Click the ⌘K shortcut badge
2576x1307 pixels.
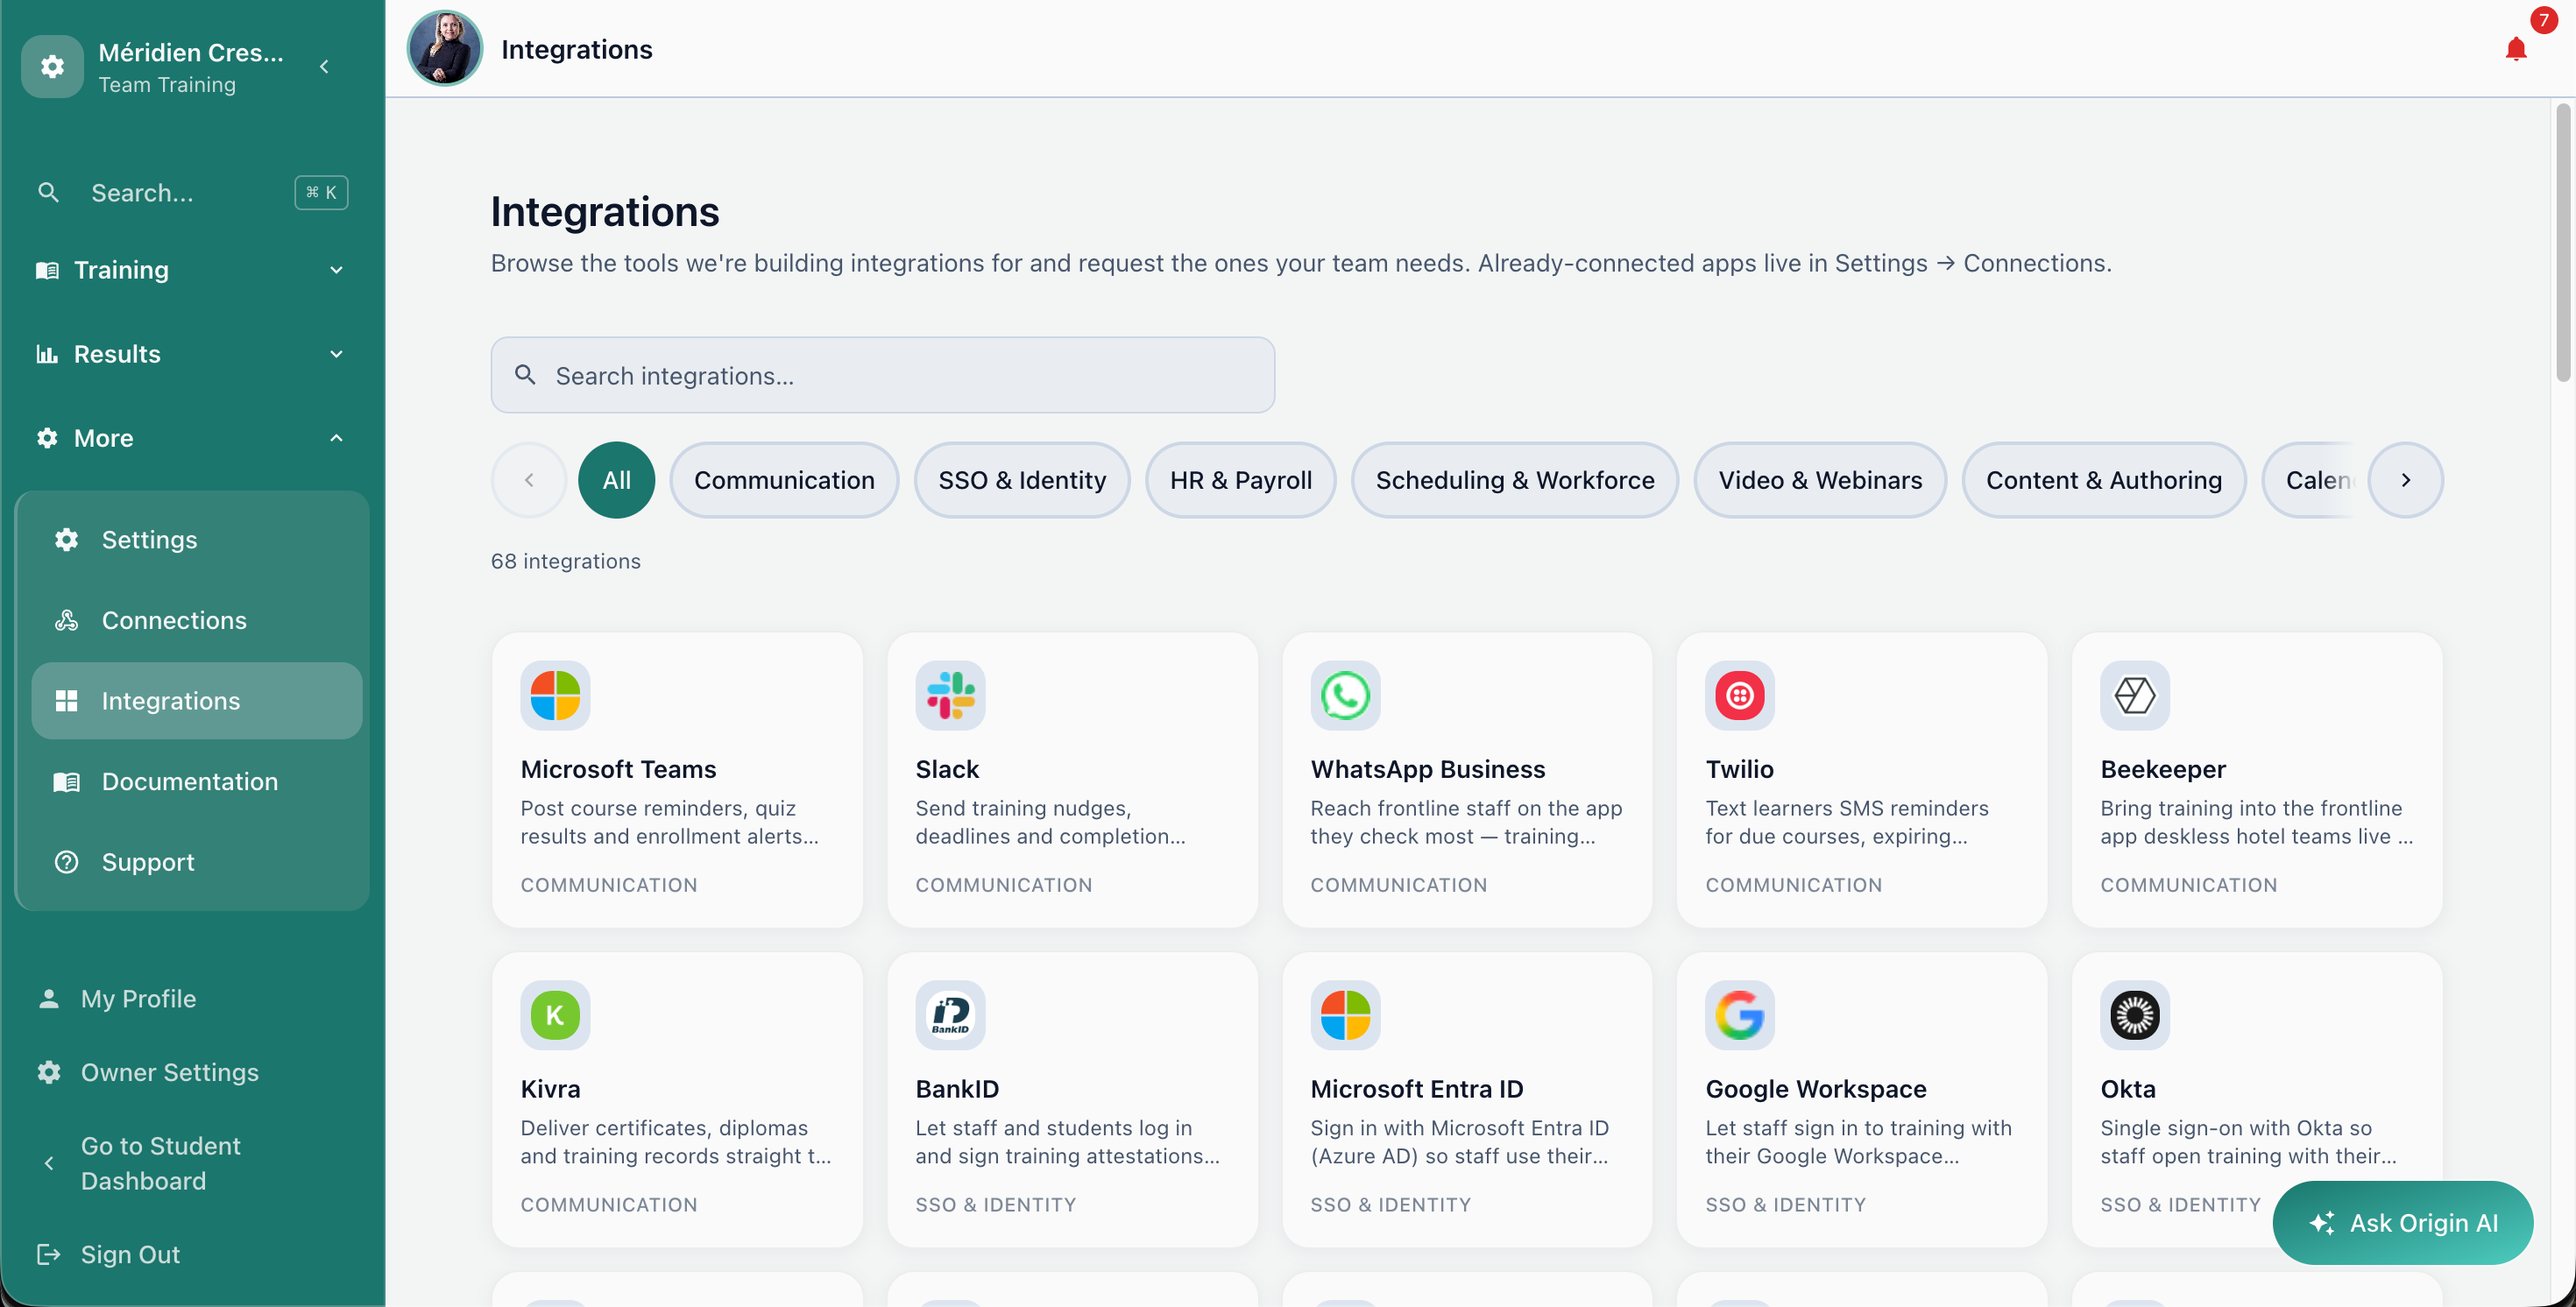pyautogui.click(x=321, y=192)
